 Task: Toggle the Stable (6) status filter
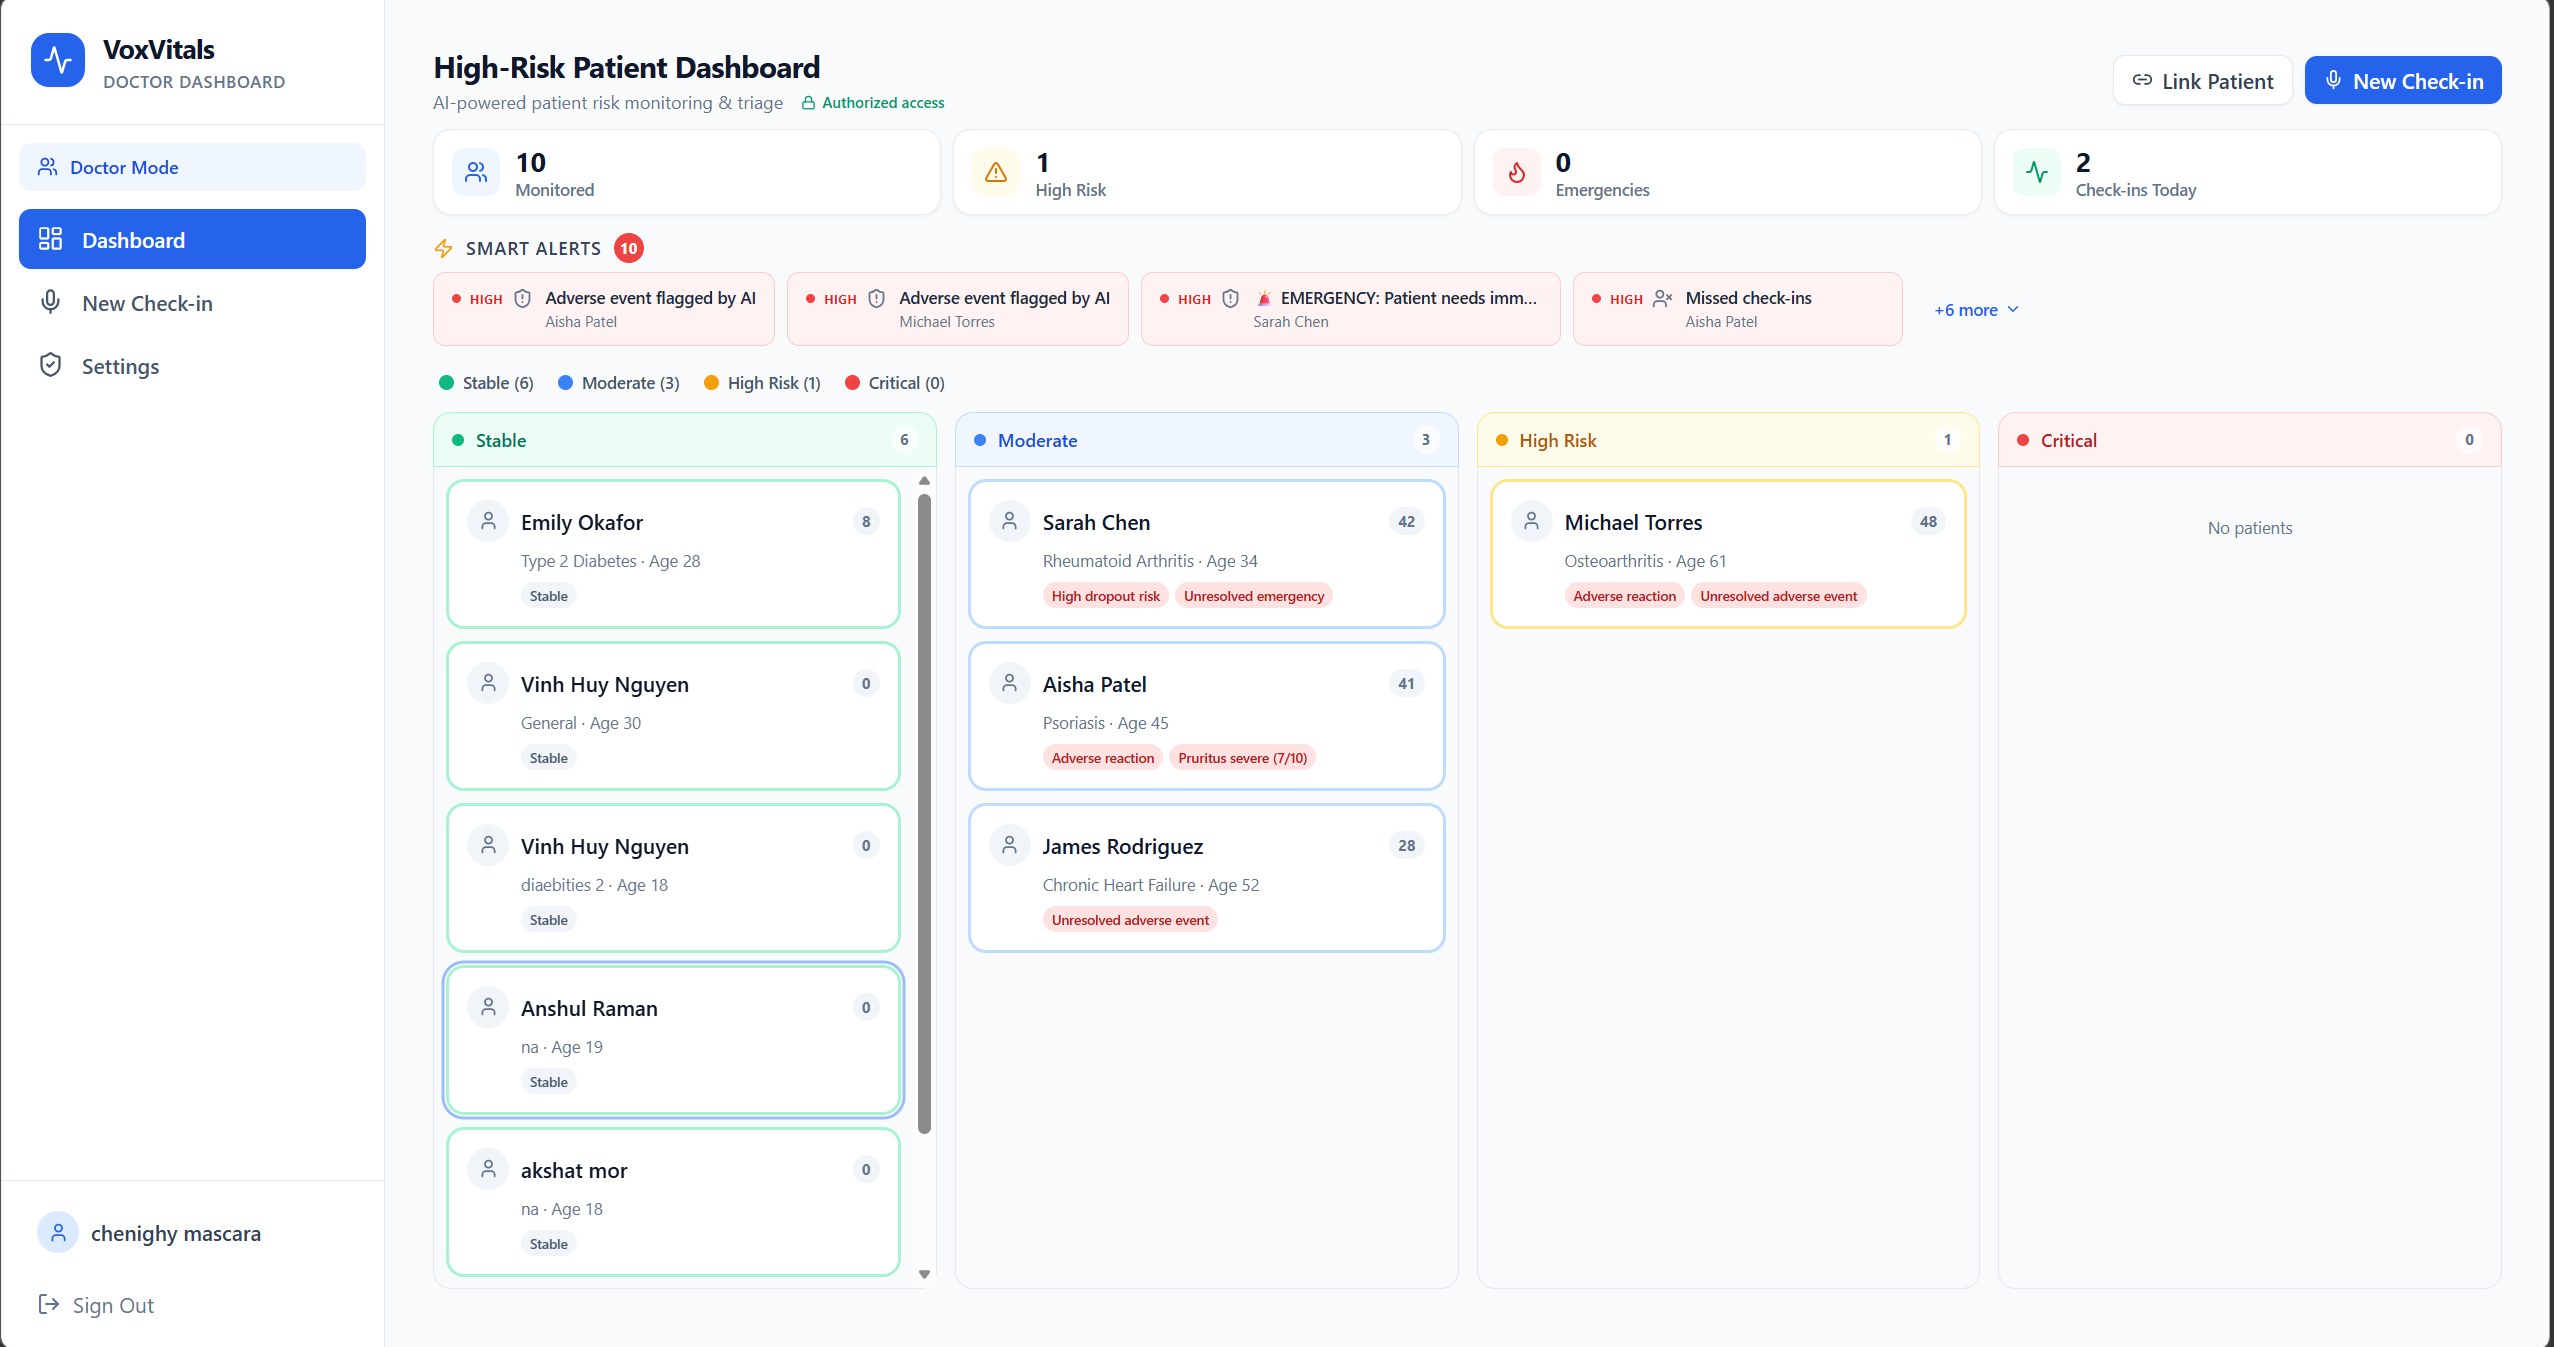[x=487, y=383]
